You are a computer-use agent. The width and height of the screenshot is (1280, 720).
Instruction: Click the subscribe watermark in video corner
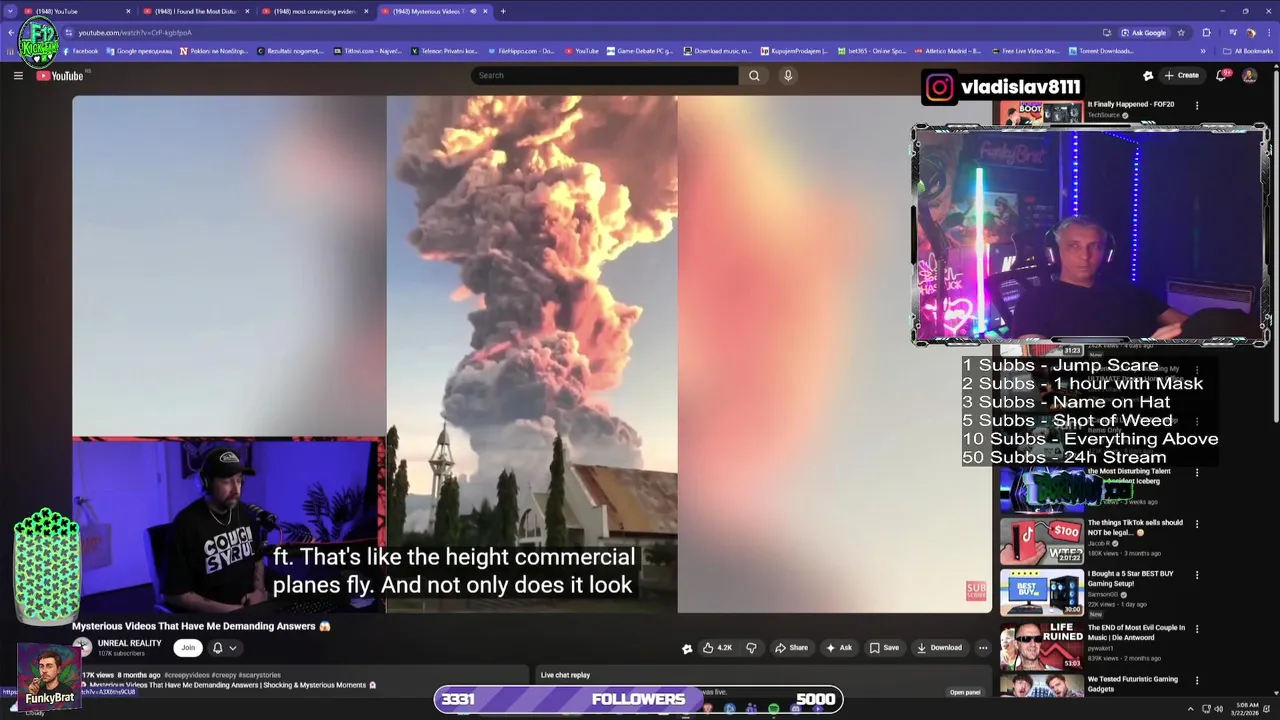coord(976,591)
